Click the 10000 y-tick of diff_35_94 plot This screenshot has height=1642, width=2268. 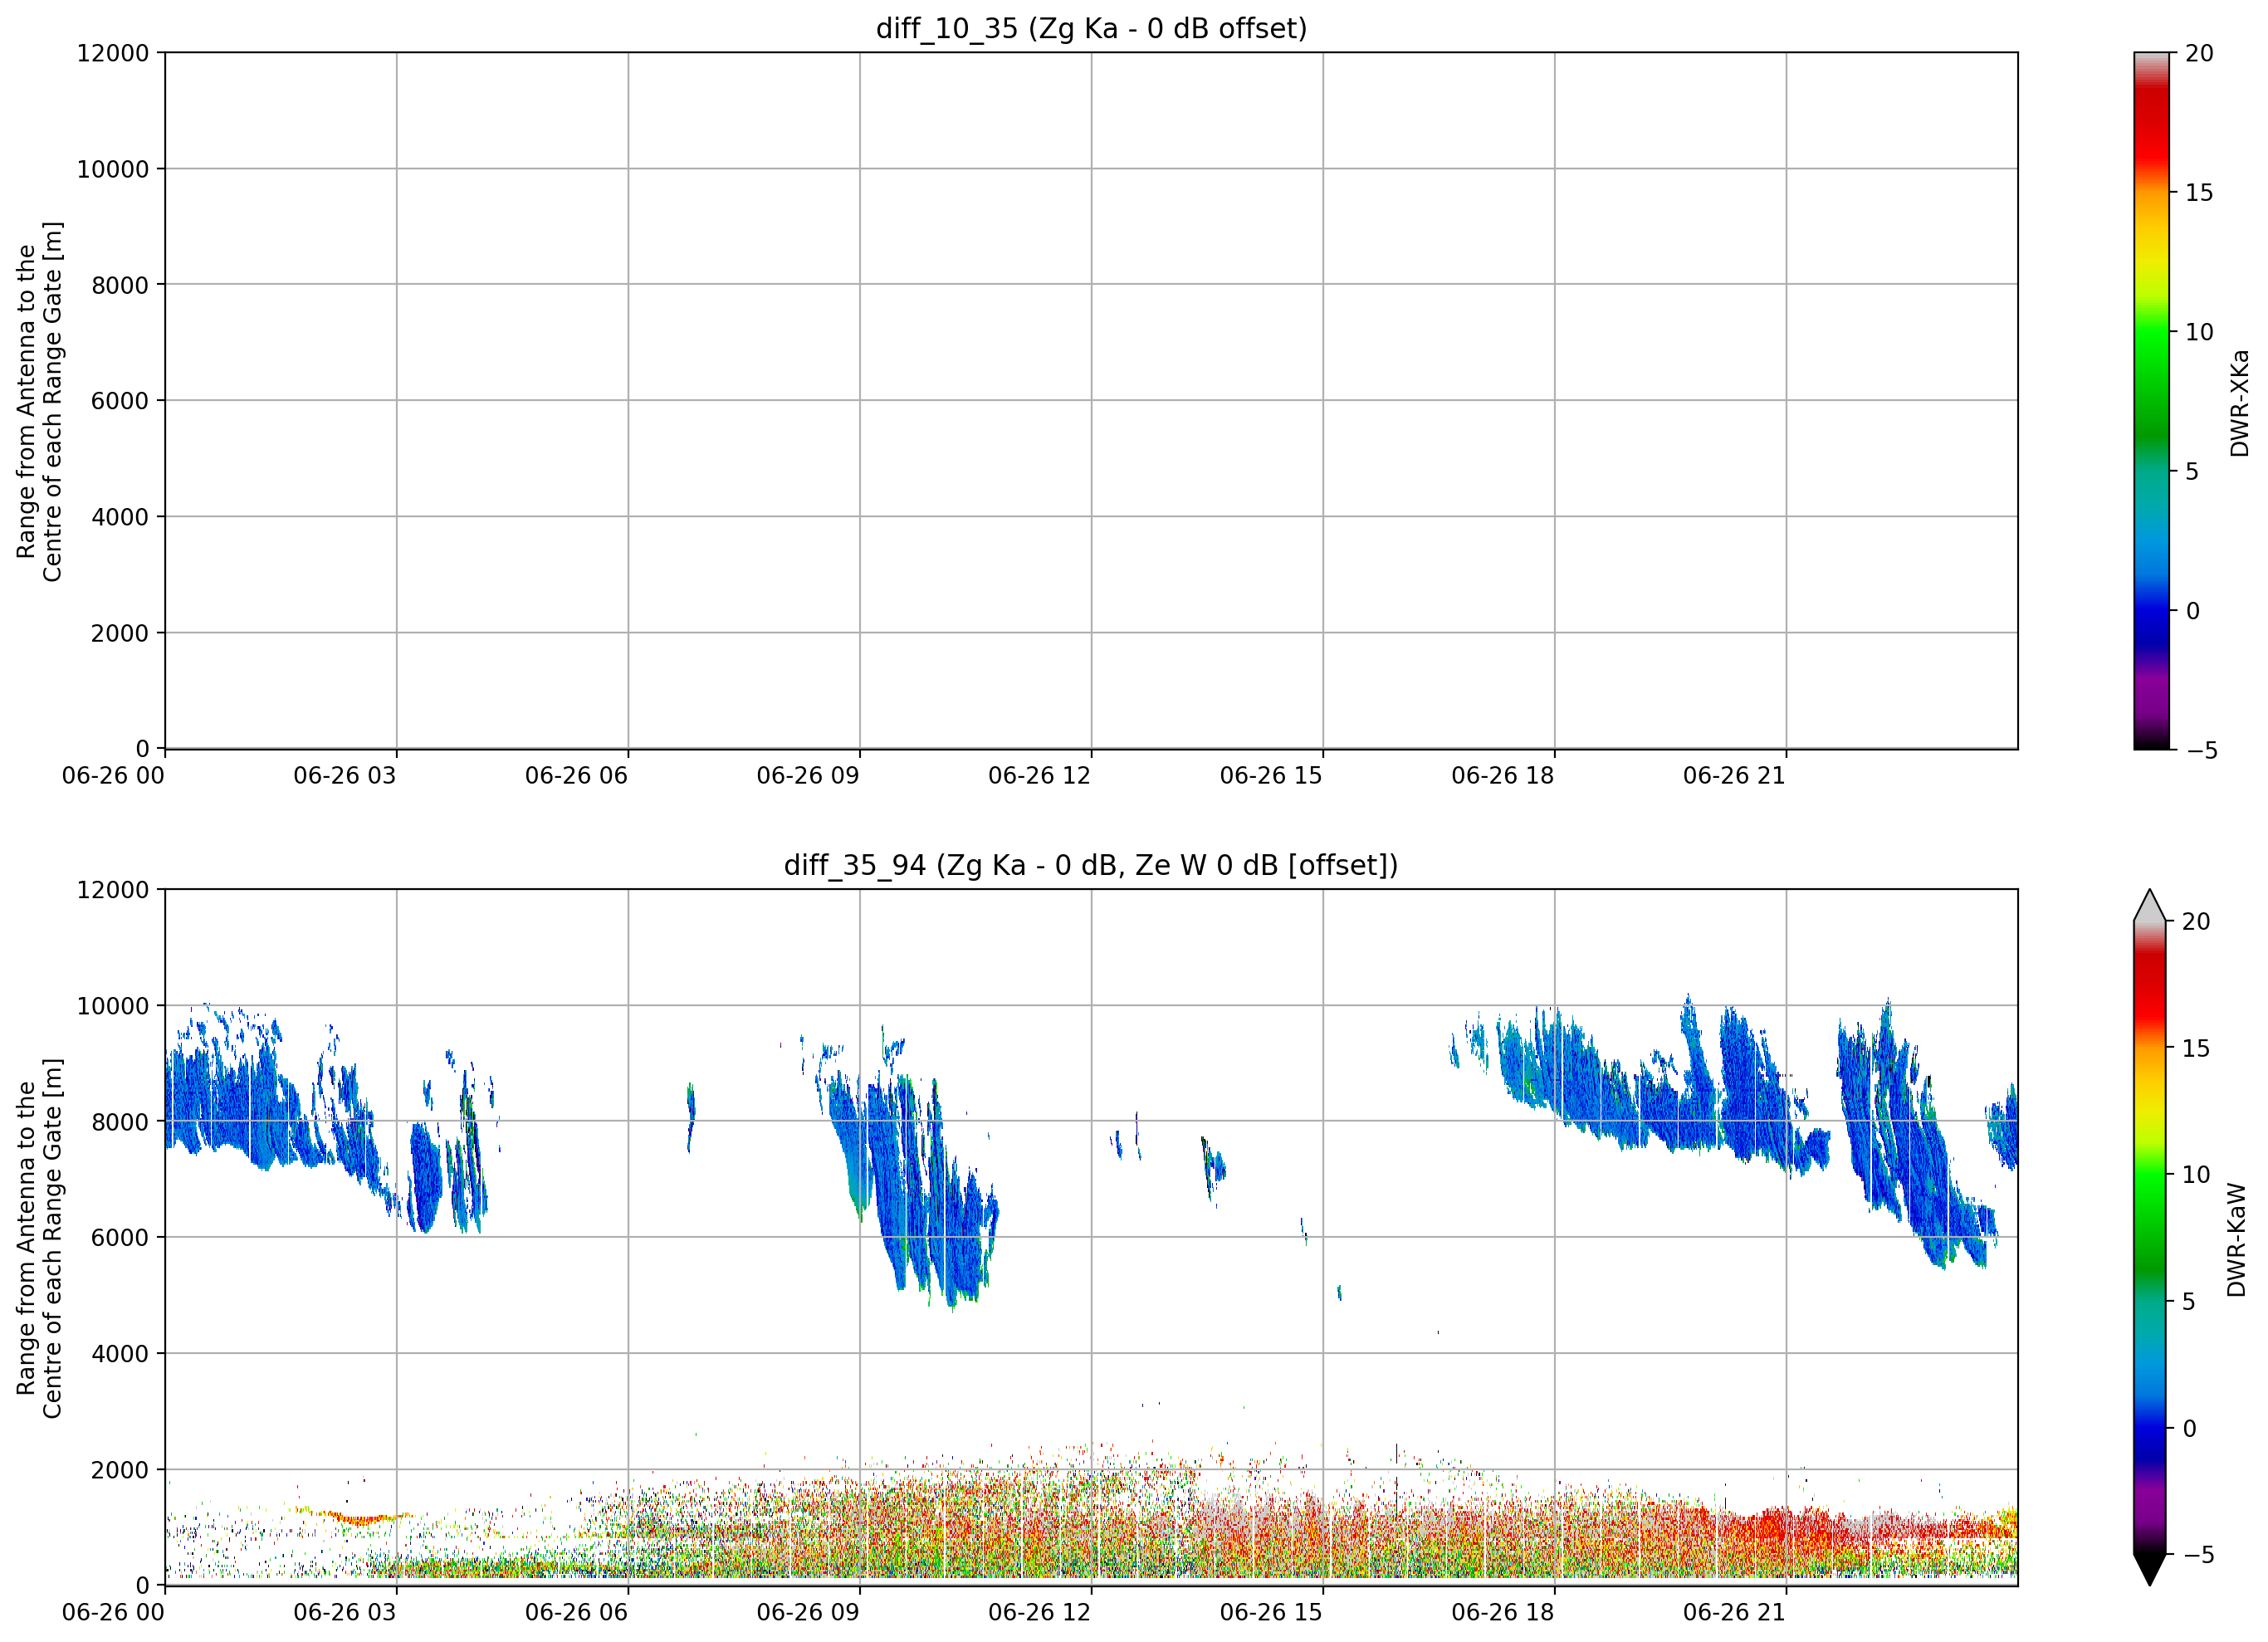(x=113, y=1006)
